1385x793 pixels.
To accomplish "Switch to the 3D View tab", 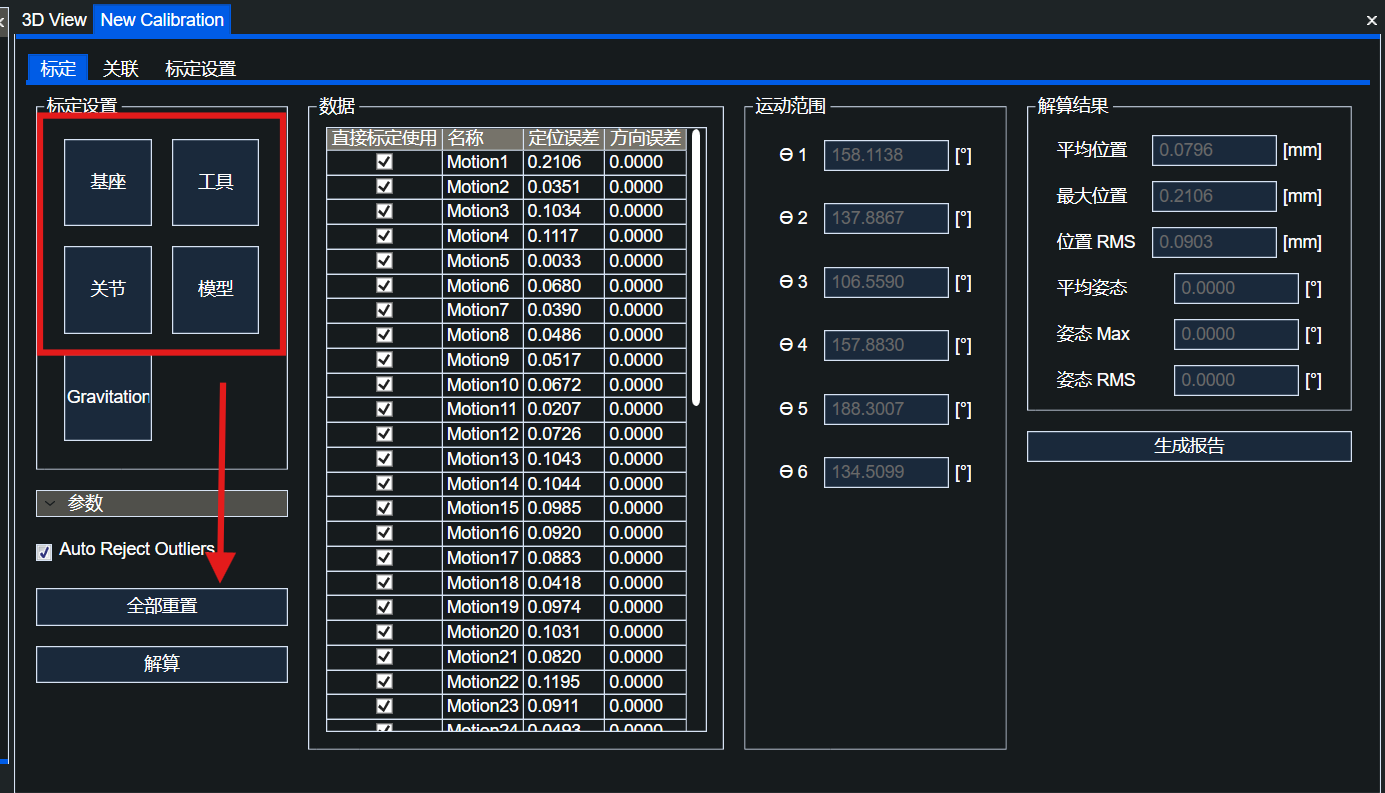I will coord(54,20).
